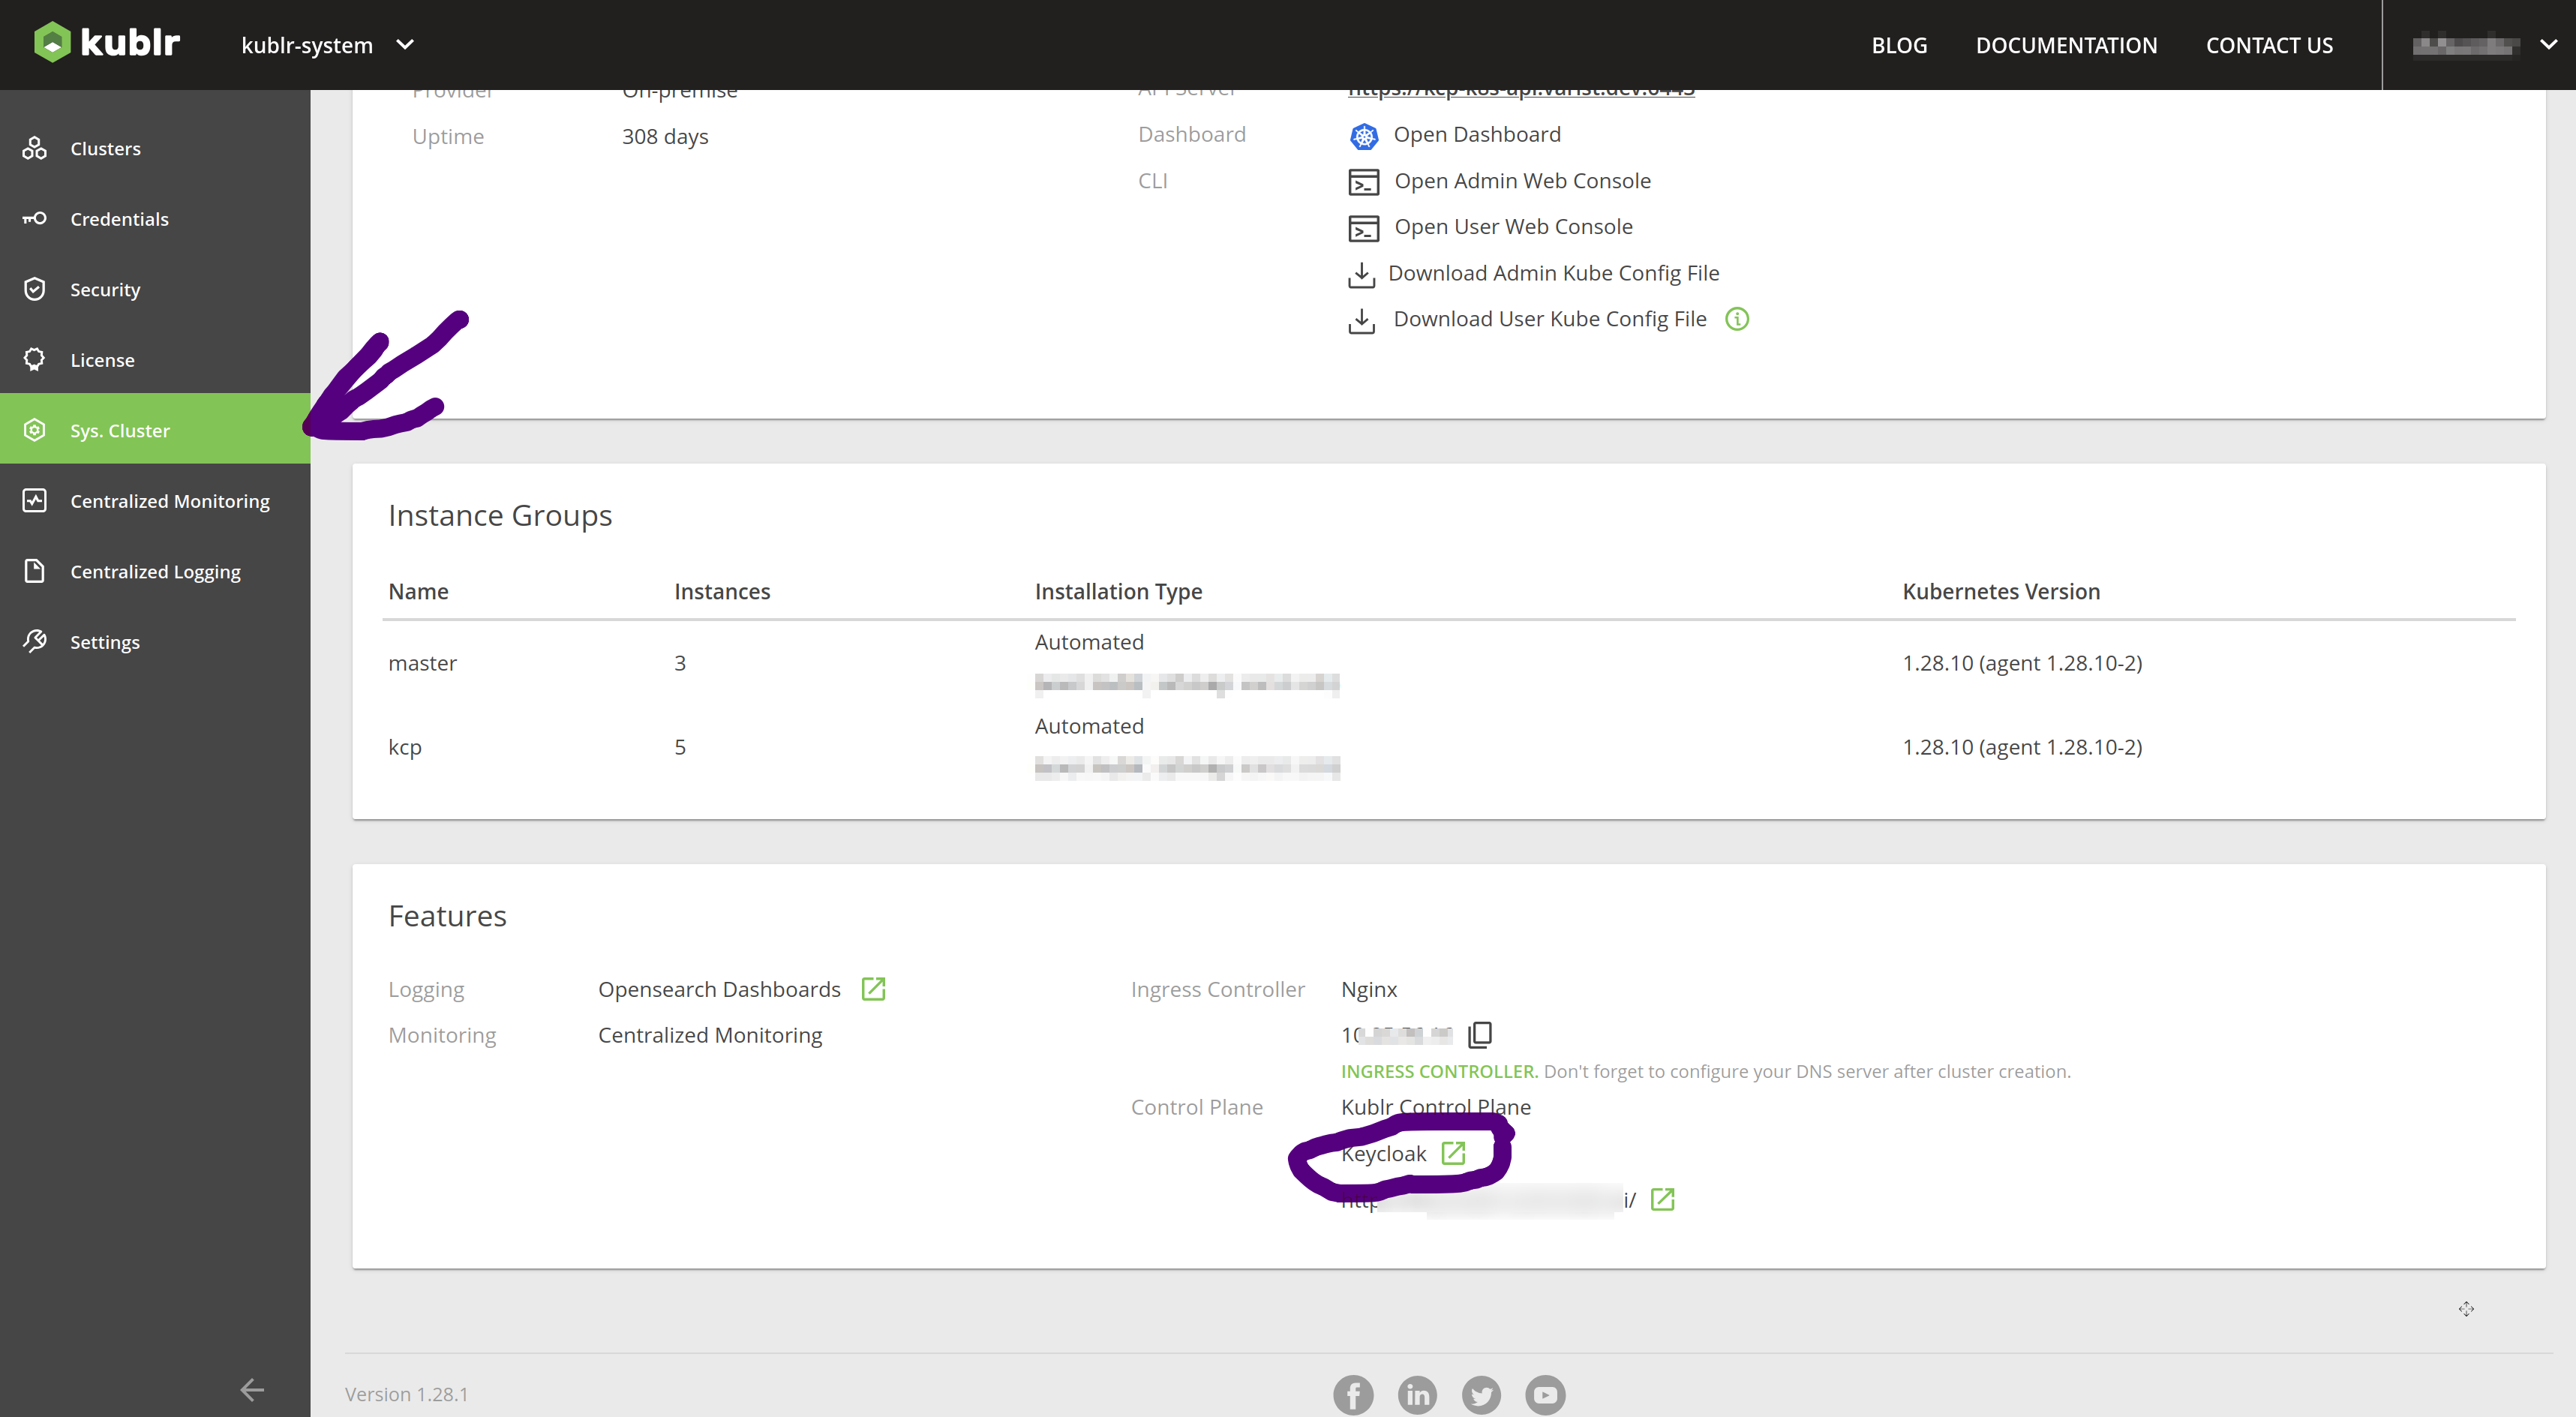Open the Credentials page
2576x1417 pixels.
point(155,219)
